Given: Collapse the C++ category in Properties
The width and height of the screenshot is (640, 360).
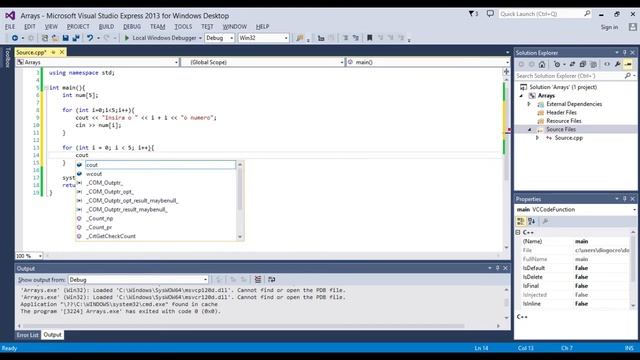Looking at the screenshot, I should click(x=518, y=232).
